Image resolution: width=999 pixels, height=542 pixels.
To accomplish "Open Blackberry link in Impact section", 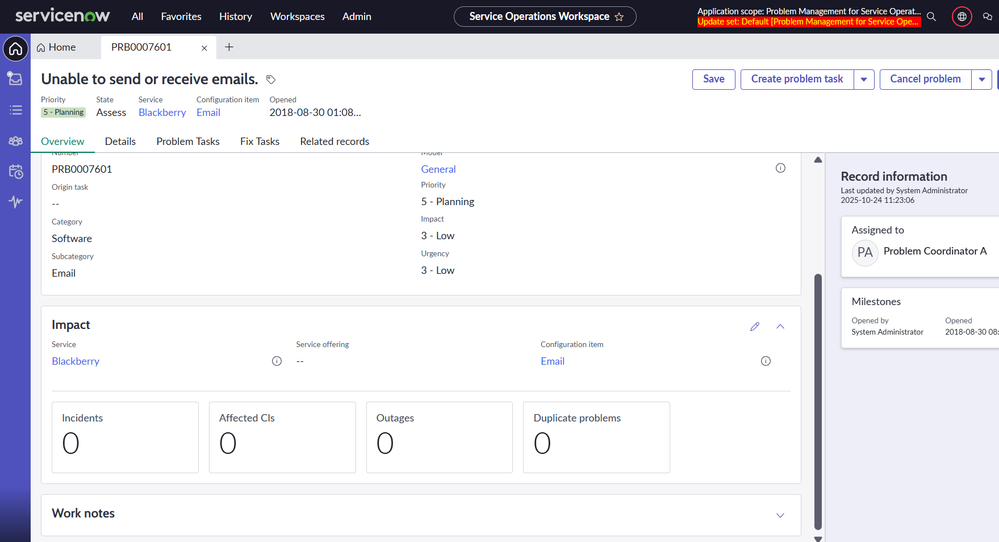I will 75,361.
